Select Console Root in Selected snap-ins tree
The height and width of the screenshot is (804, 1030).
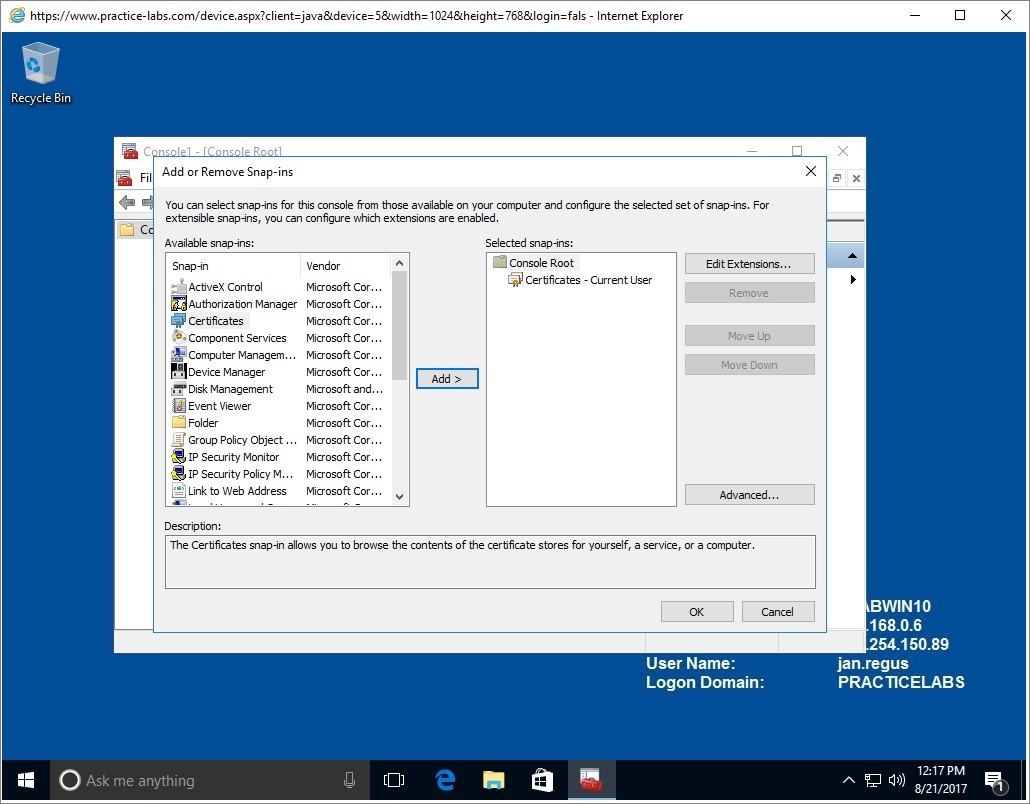[x=541, y=263]
